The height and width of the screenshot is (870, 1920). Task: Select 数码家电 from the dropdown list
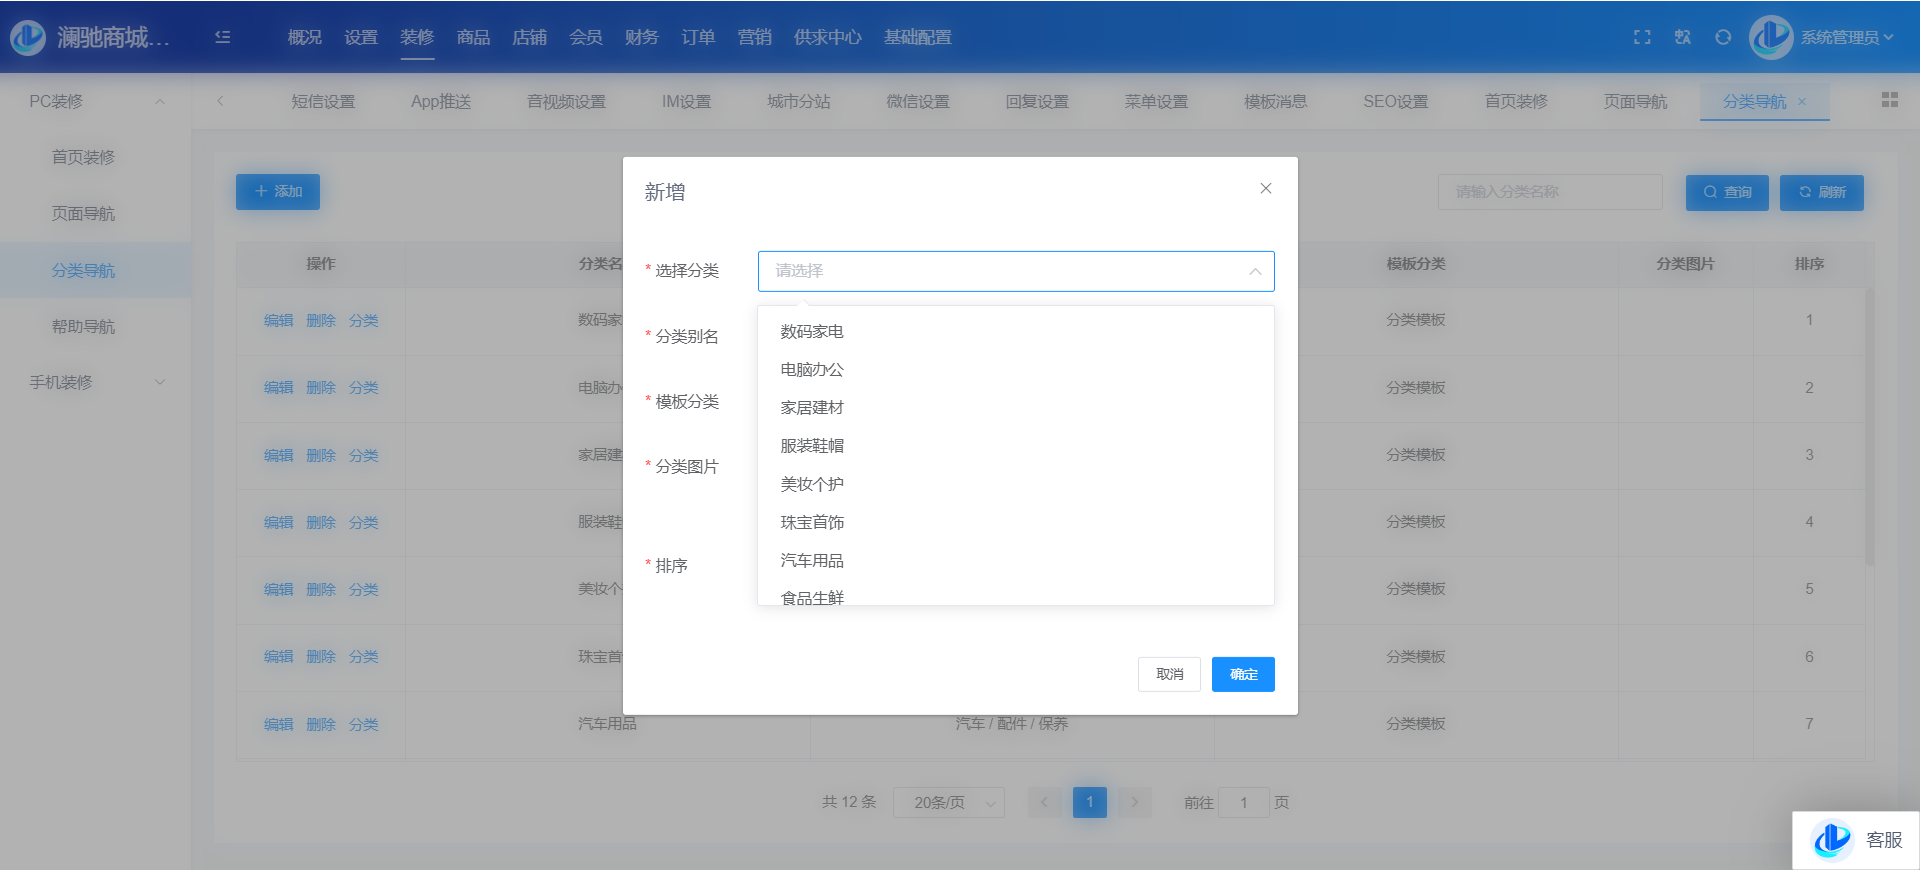pos(812,332)
